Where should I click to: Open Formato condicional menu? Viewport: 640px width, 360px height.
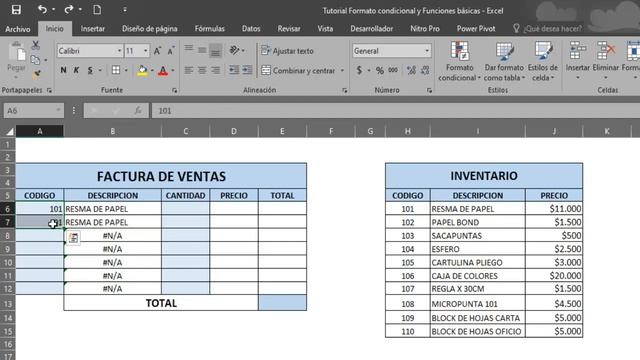460,61
